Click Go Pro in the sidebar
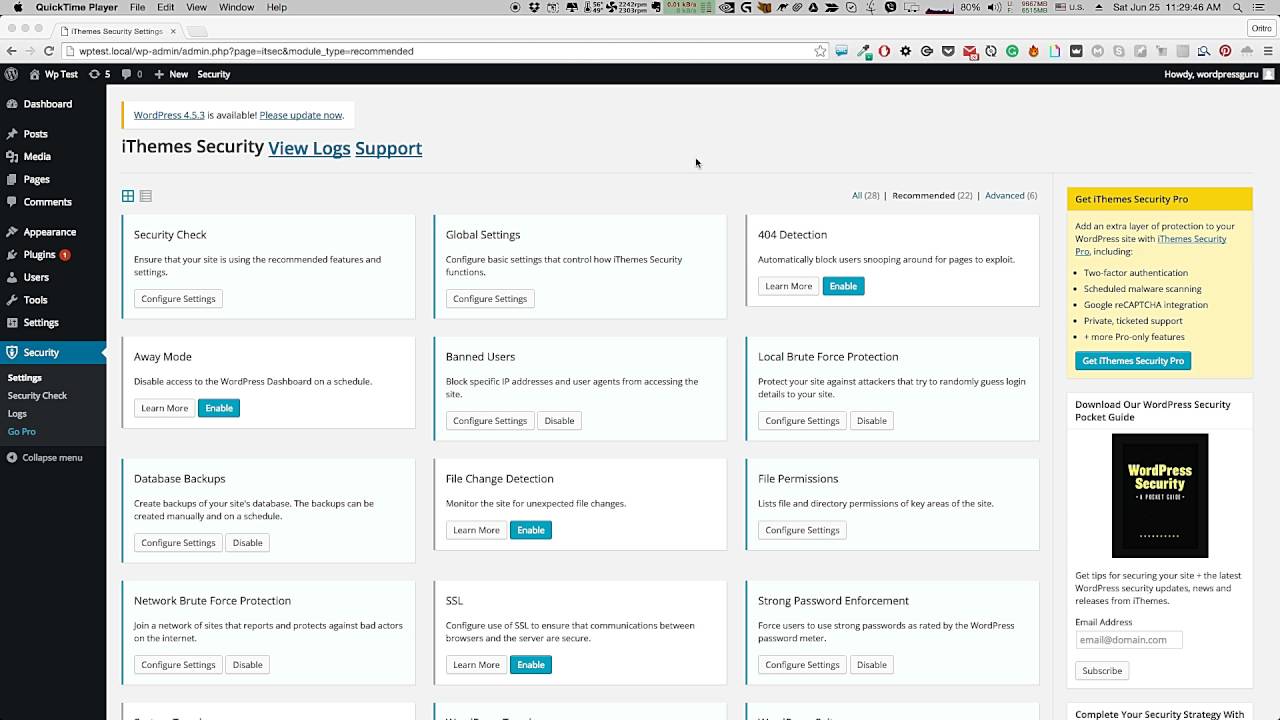This screenshot has height=720, width=1280. coord(22,432)
